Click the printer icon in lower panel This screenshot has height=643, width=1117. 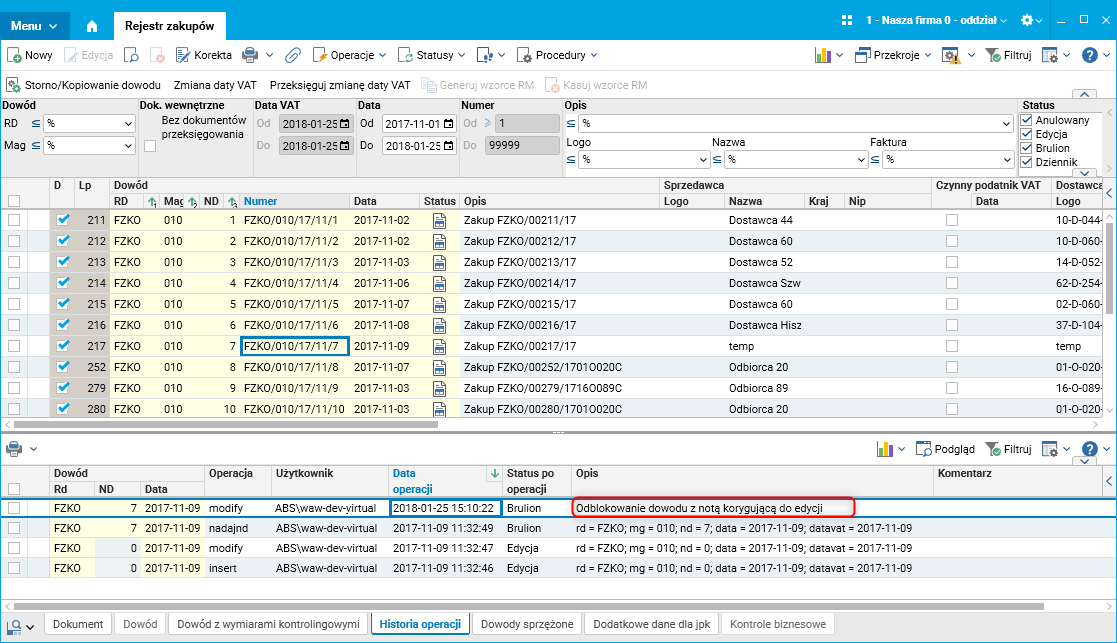point(14,449)
